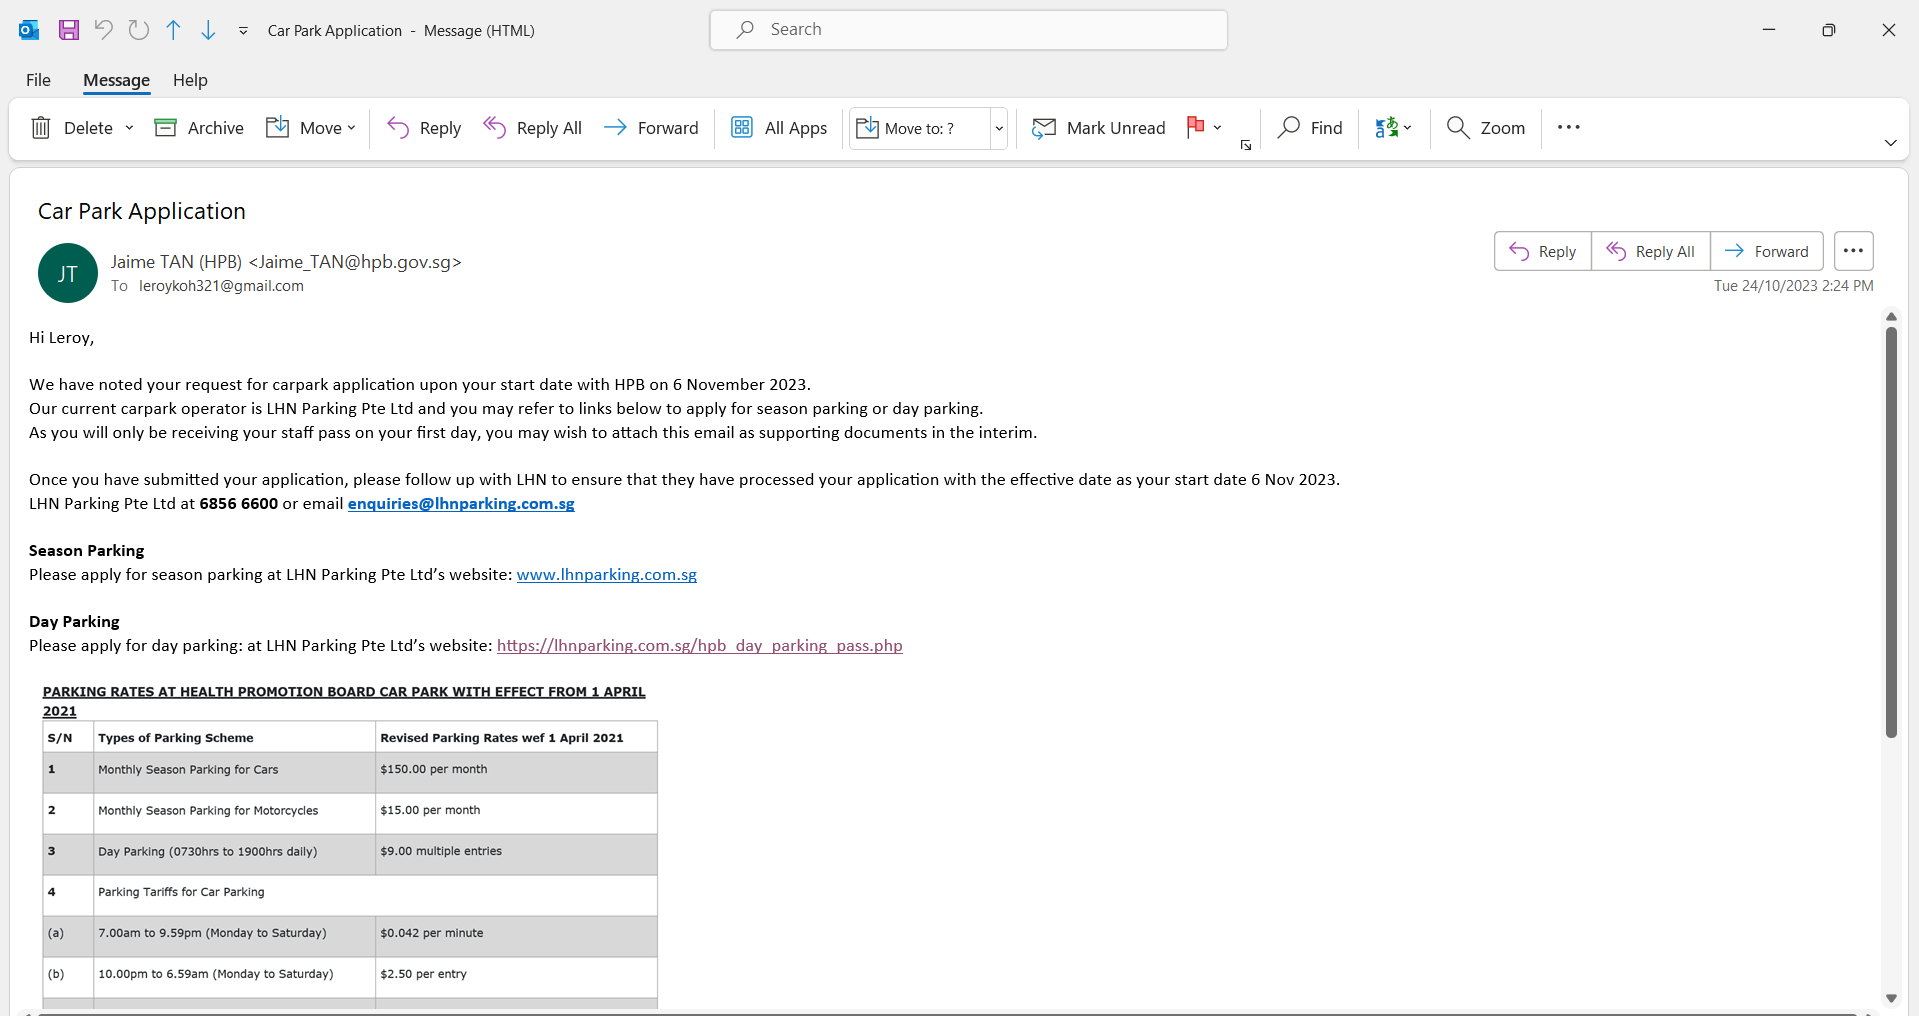Click the date 'Tue 24/10/2023 2:24 PM'
This screenshot has height=1016, width=1919.
[1793, 286]
